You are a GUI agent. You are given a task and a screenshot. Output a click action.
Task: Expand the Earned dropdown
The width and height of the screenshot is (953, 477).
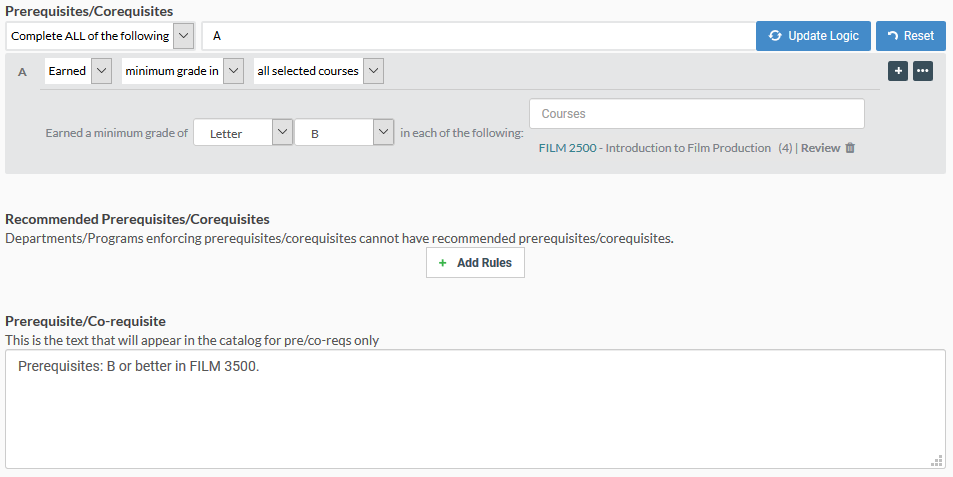click(x=78, y=71)
